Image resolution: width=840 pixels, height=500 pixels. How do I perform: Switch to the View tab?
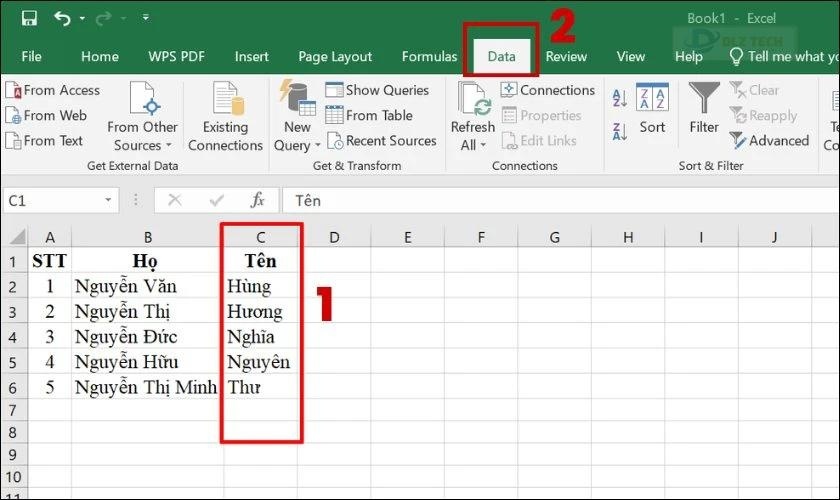point(631,56)
